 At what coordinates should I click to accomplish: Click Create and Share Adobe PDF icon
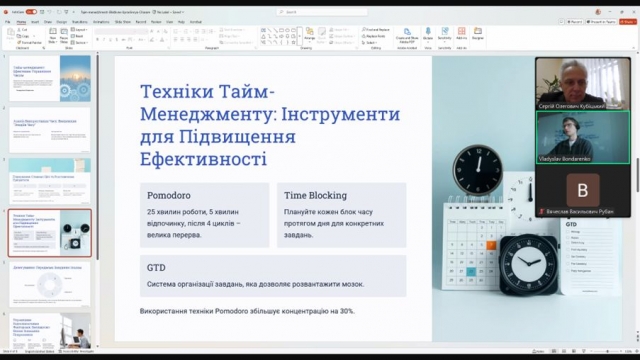pos(407,36)
